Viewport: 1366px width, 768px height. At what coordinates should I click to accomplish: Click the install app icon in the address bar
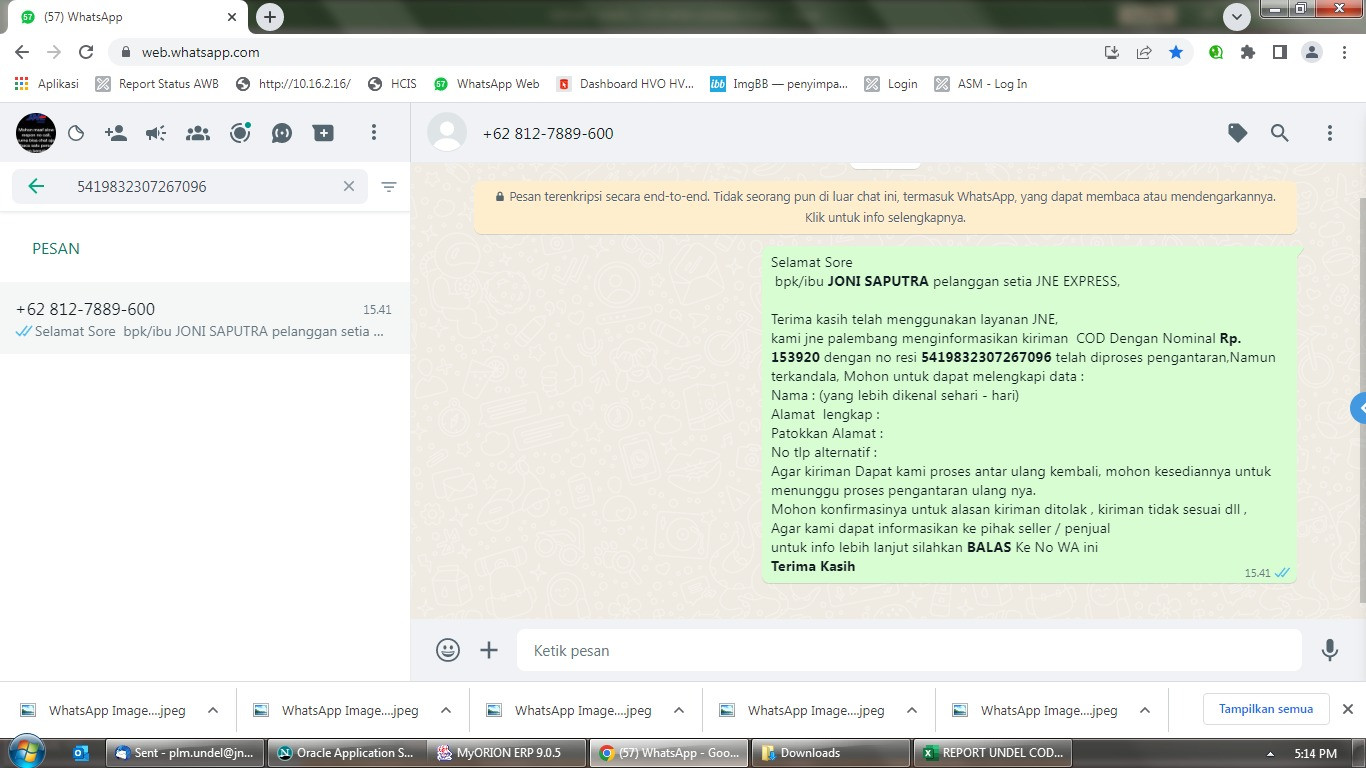click(x=1112, y=52)
